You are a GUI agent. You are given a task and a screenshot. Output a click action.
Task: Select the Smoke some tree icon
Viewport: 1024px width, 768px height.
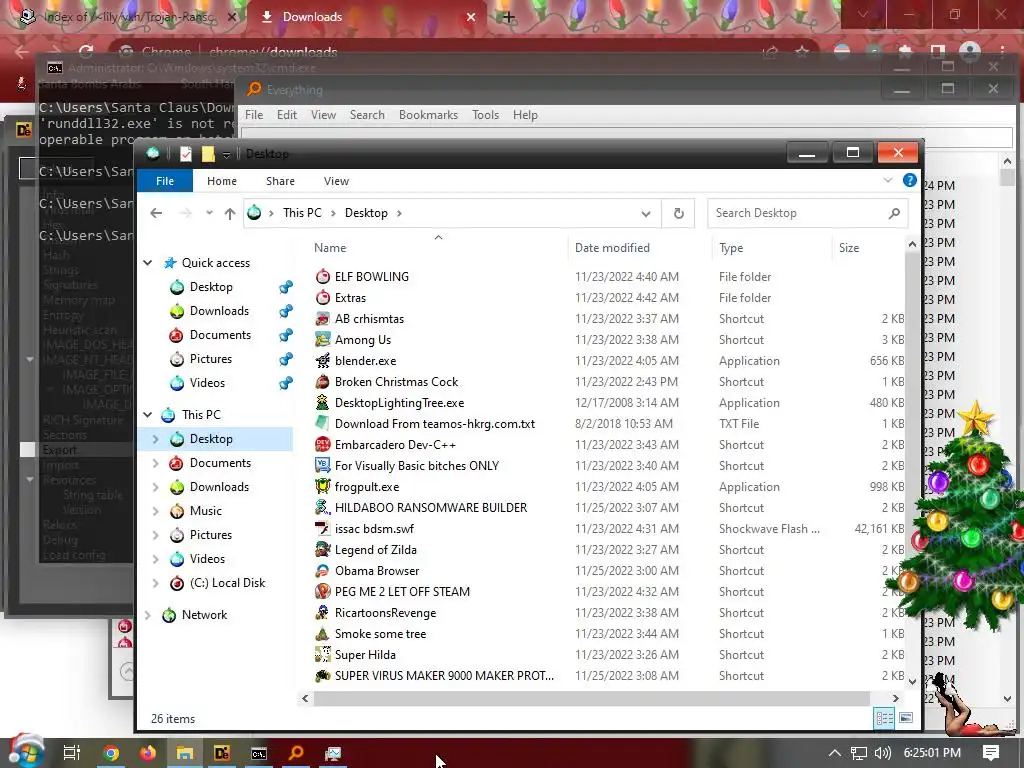pos(323,633)
